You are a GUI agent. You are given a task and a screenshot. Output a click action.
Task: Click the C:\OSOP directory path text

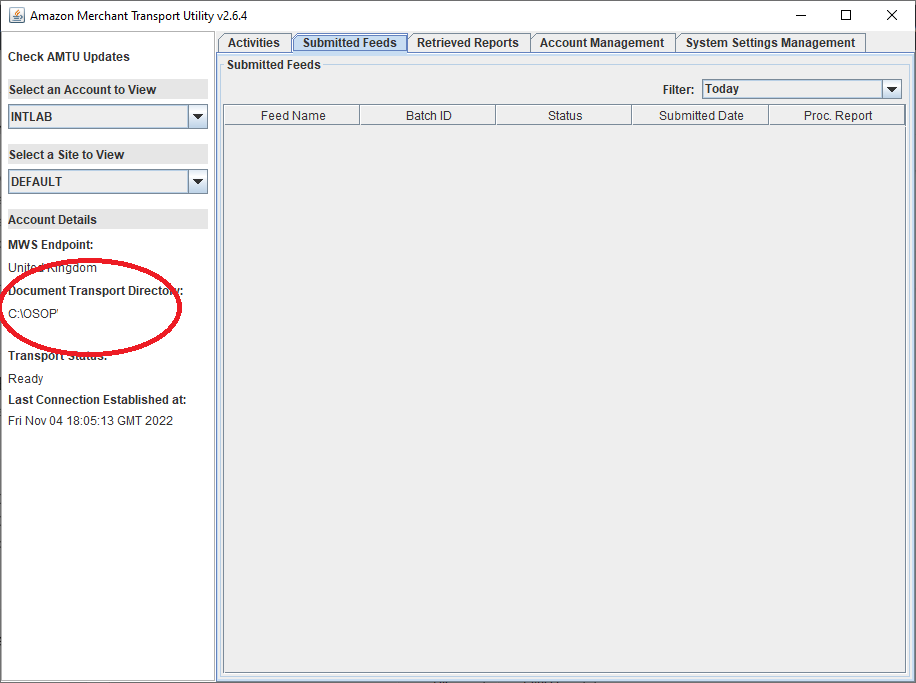pos(33,314)
